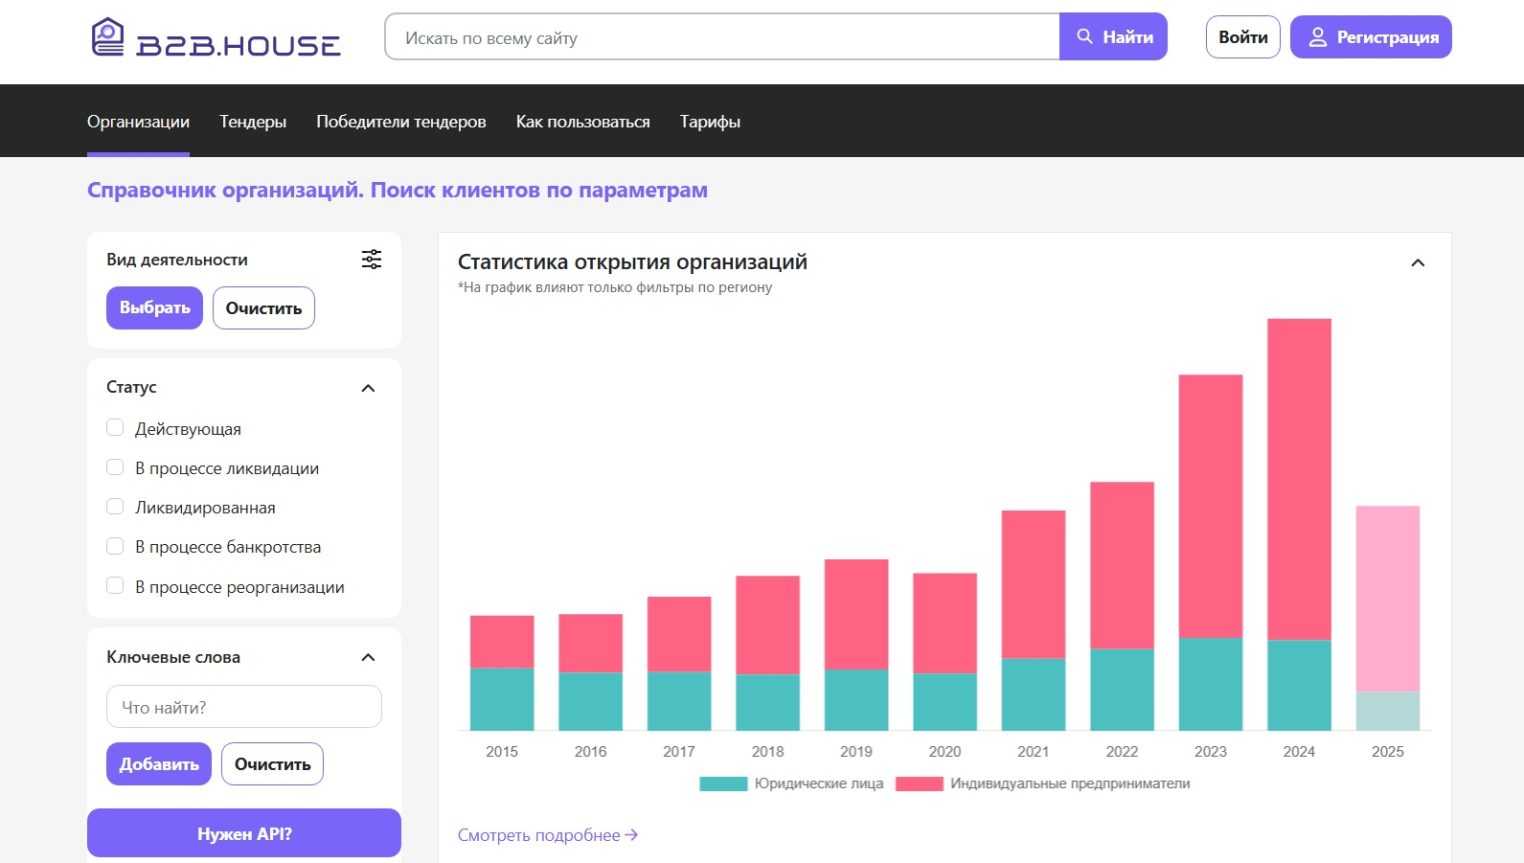
Task: Check the В процессе банкротства option
Action: tap(115, 546)
